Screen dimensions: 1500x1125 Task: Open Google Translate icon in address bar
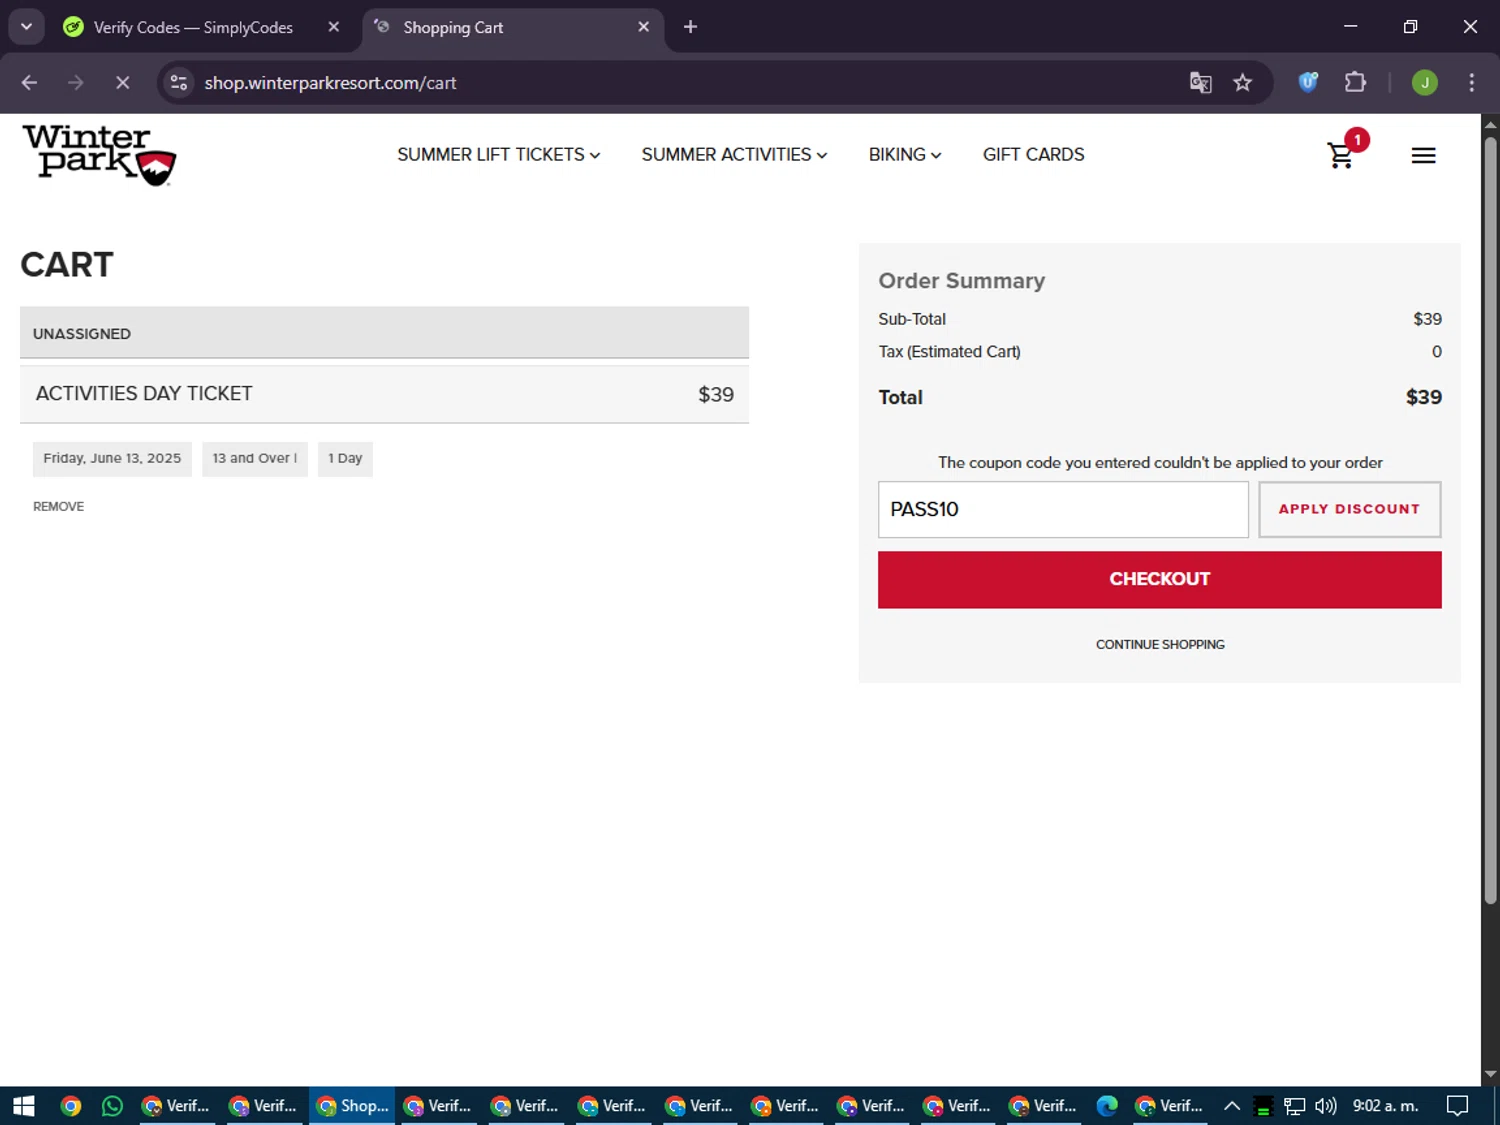point(1200,83)
